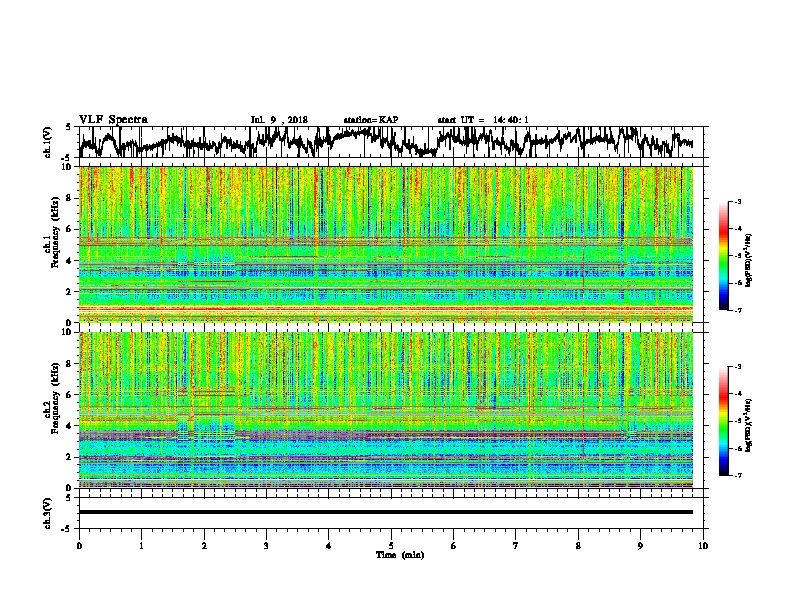This screenshot has height=612, width=792.
Task: Click time tick label "6" on x-axis
Action: click(x=454, y=546)
